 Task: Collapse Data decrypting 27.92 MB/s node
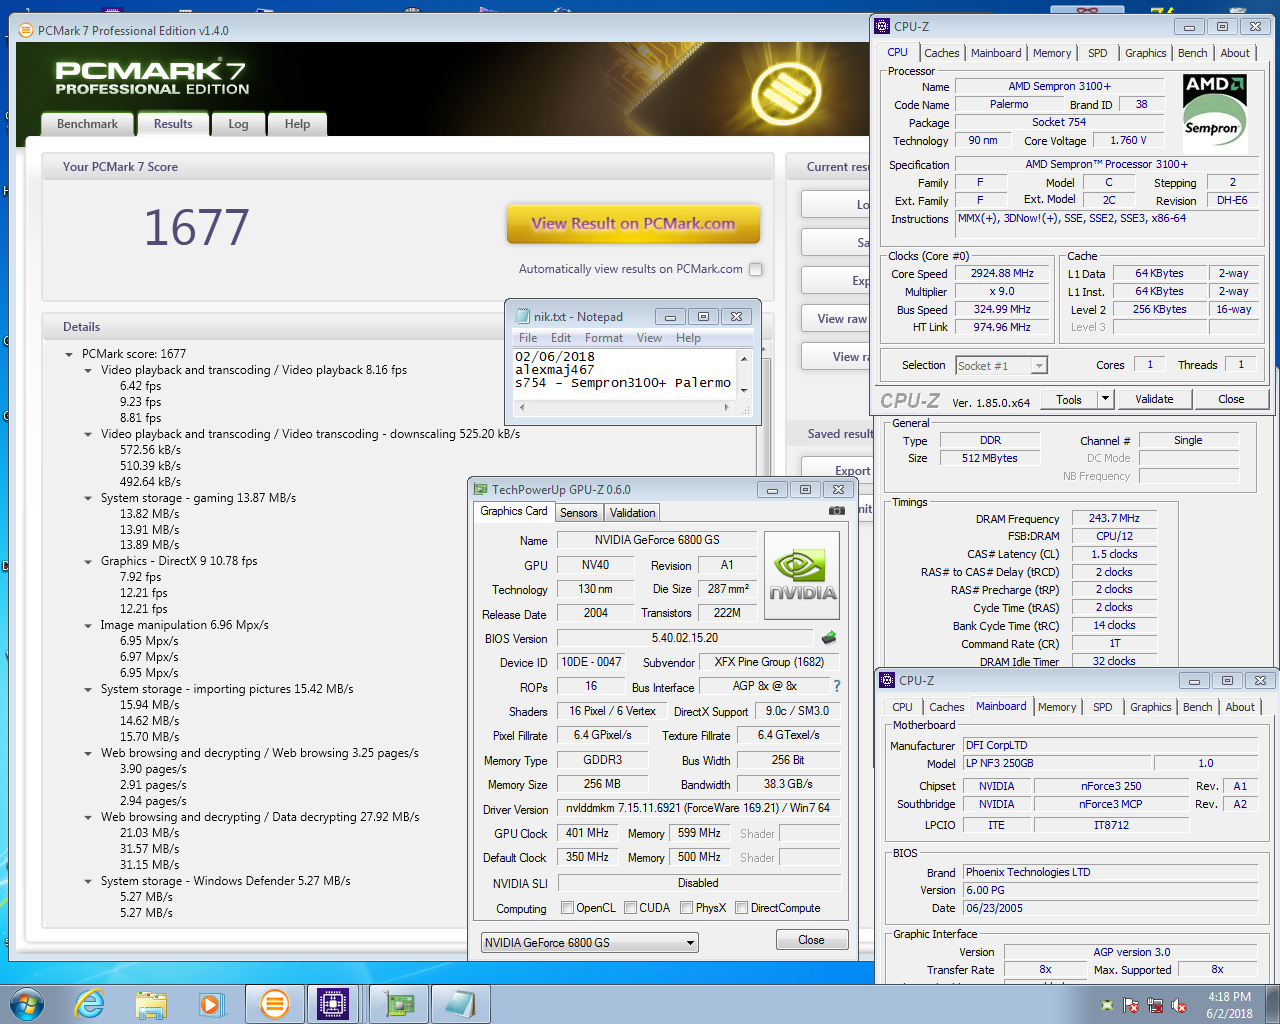(88, 818)
